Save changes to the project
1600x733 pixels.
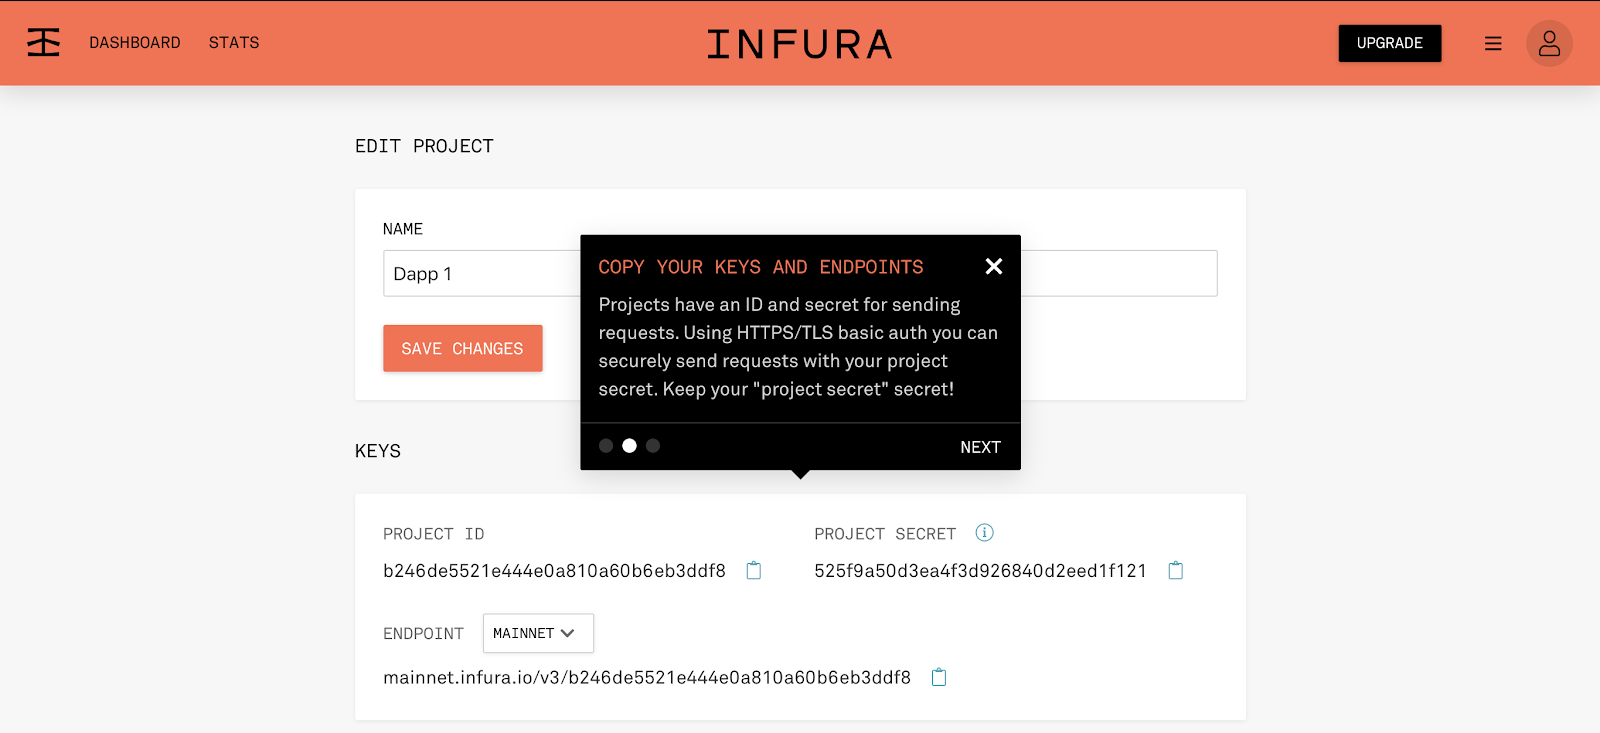[x=462, y=348]
